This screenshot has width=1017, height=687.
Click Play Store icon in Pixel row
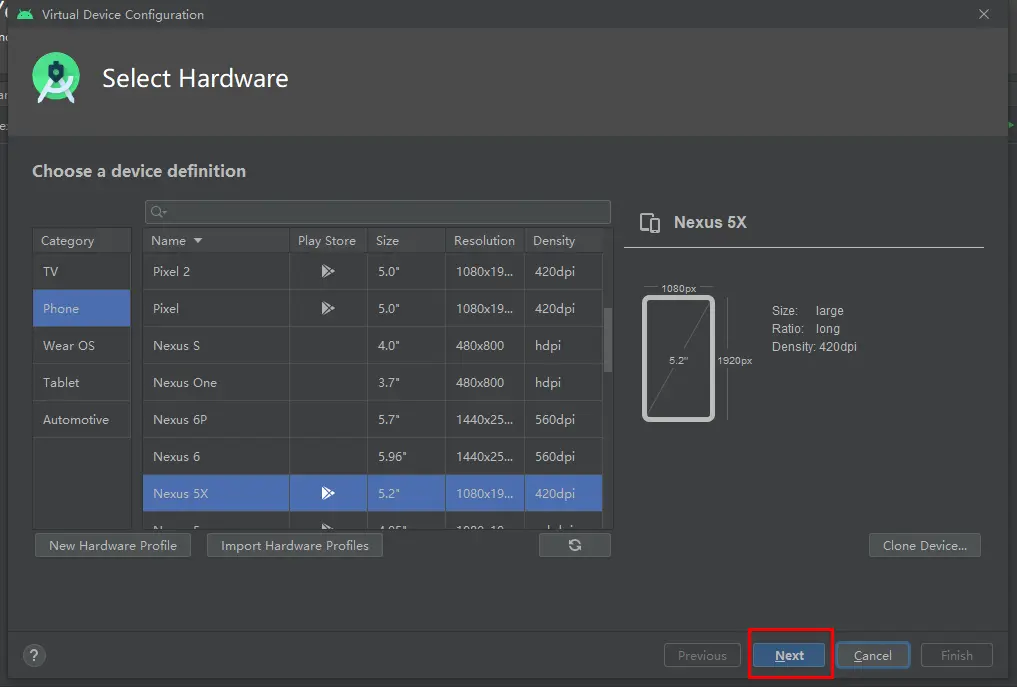click(x=328, y=308)
